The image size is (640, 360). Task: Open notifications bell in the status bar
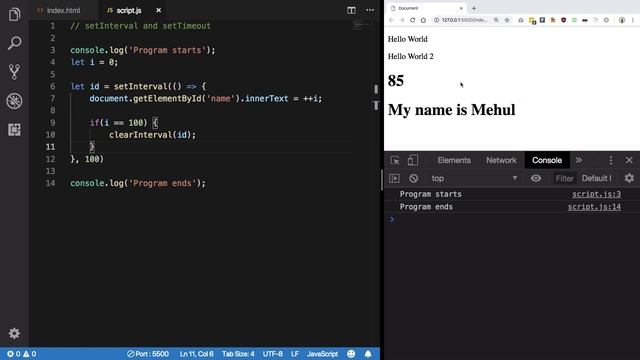point(368,354)
